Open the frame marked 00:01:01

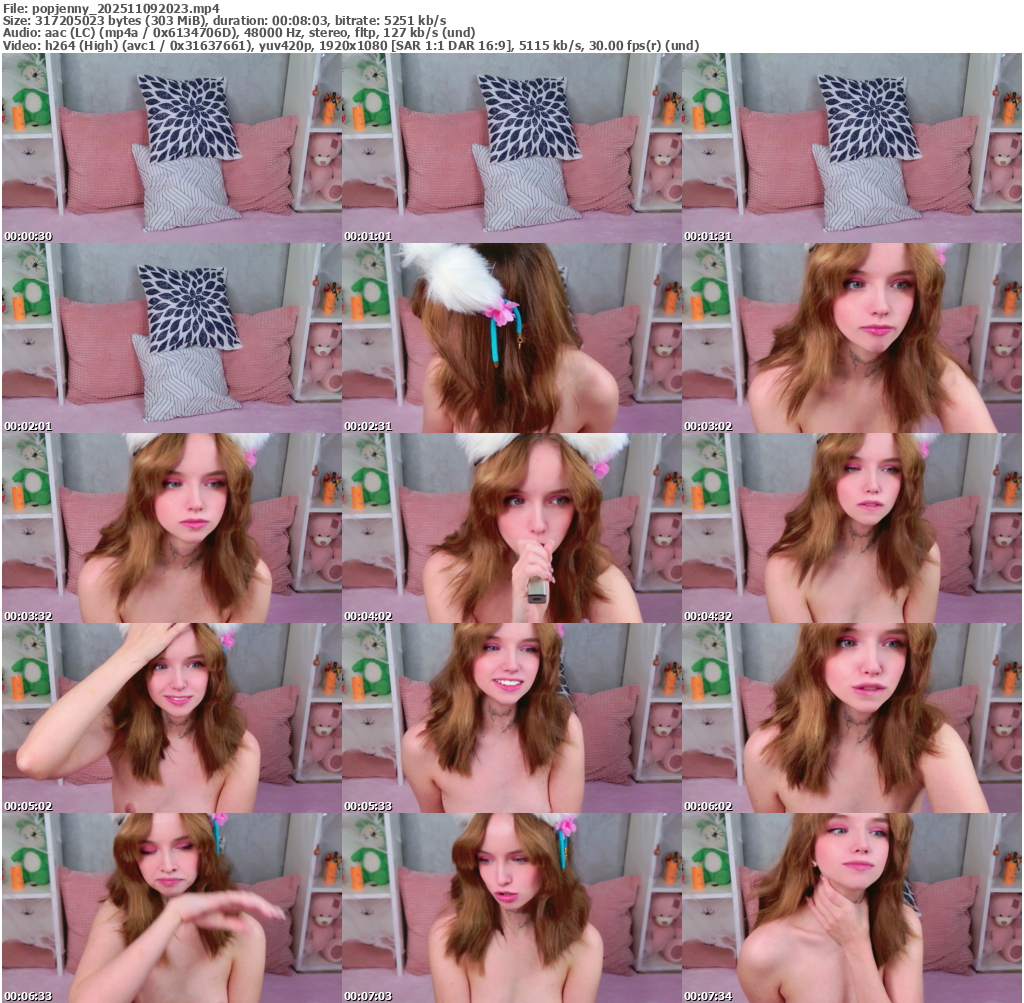point(511,148)
